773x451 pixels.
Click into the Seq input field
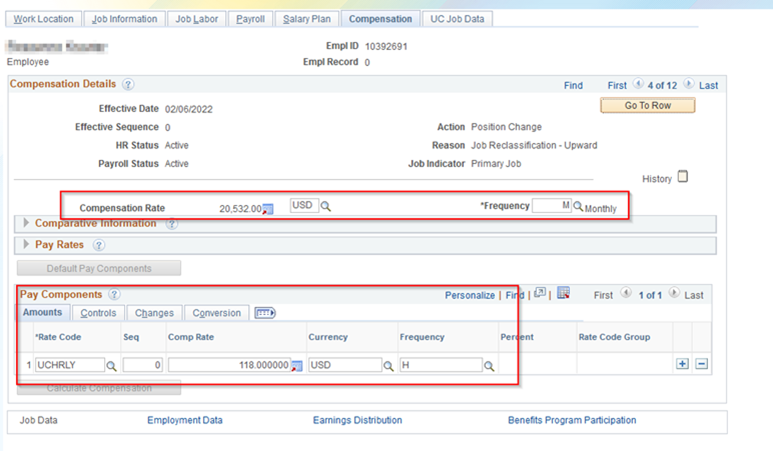(143, 366)
